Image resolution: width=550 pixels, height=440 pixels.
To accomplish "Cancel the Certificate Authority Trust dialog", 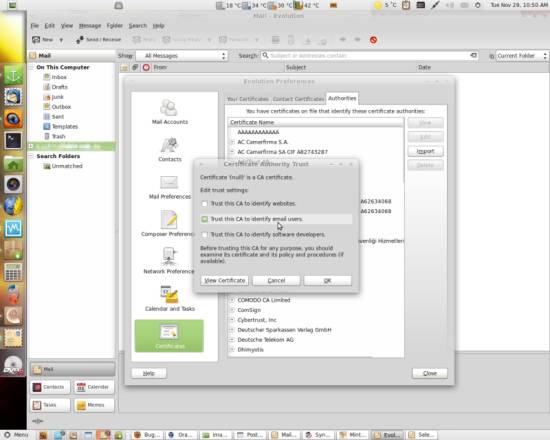I will click(276, 280).
